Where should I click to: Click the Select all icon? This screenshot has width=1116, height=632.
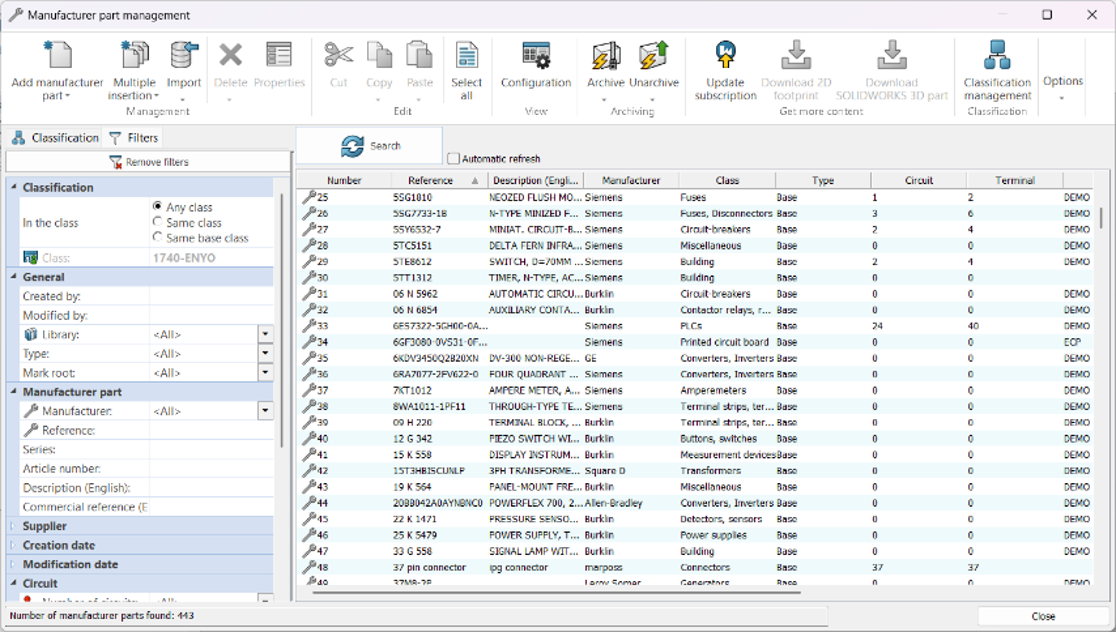click(x=467, y=56)
